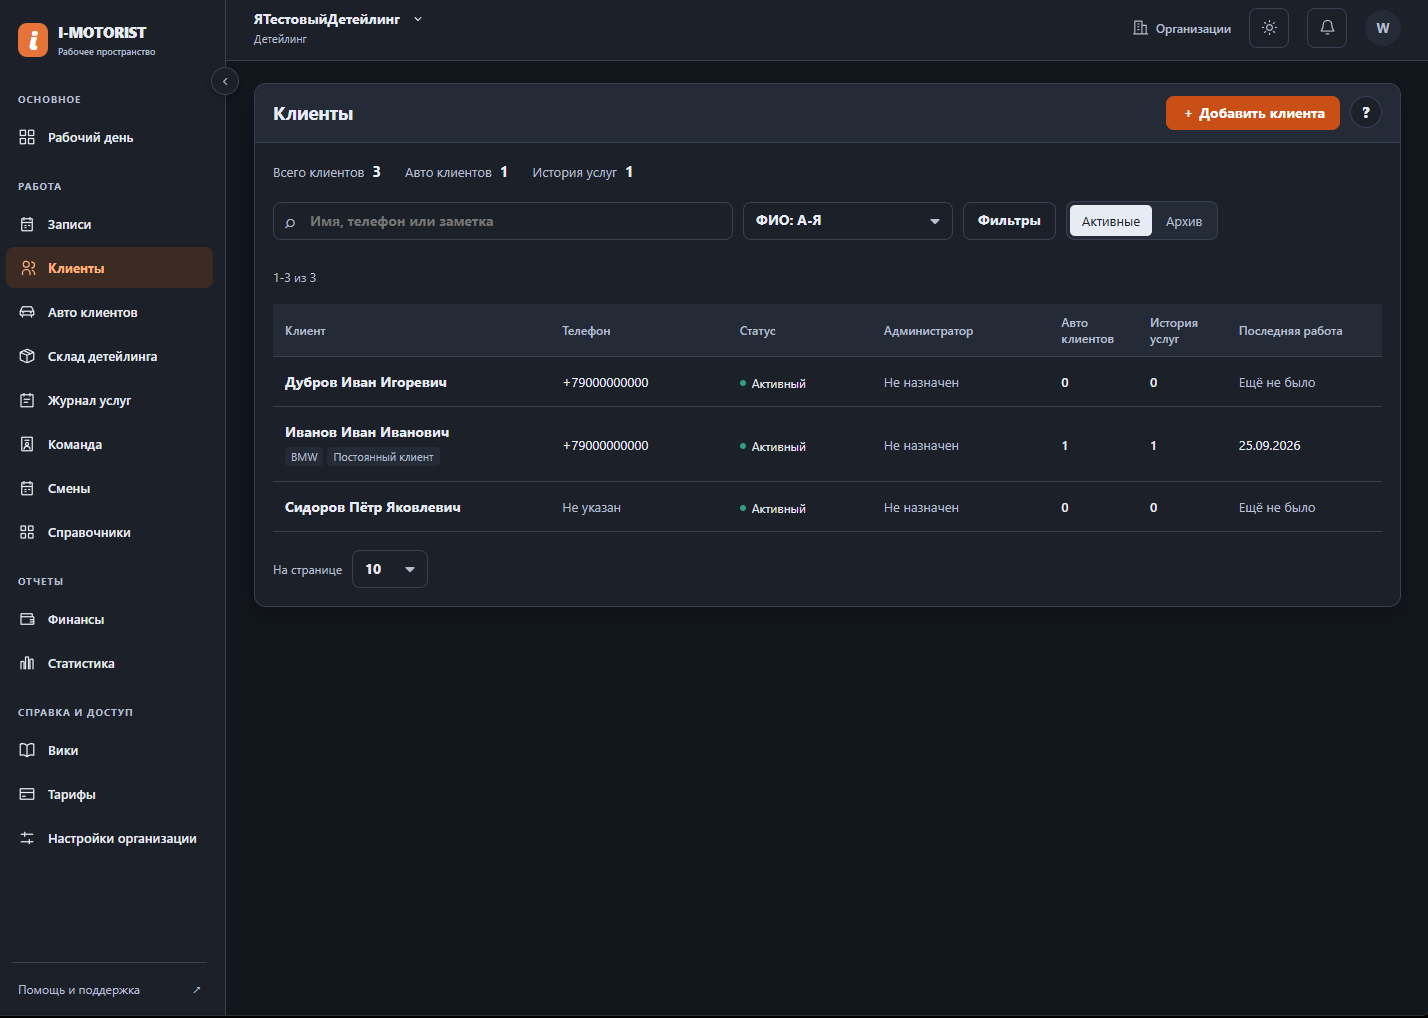Click the Последняя работа column header
The image size is (1428, 1018).
pos(1291,331)
